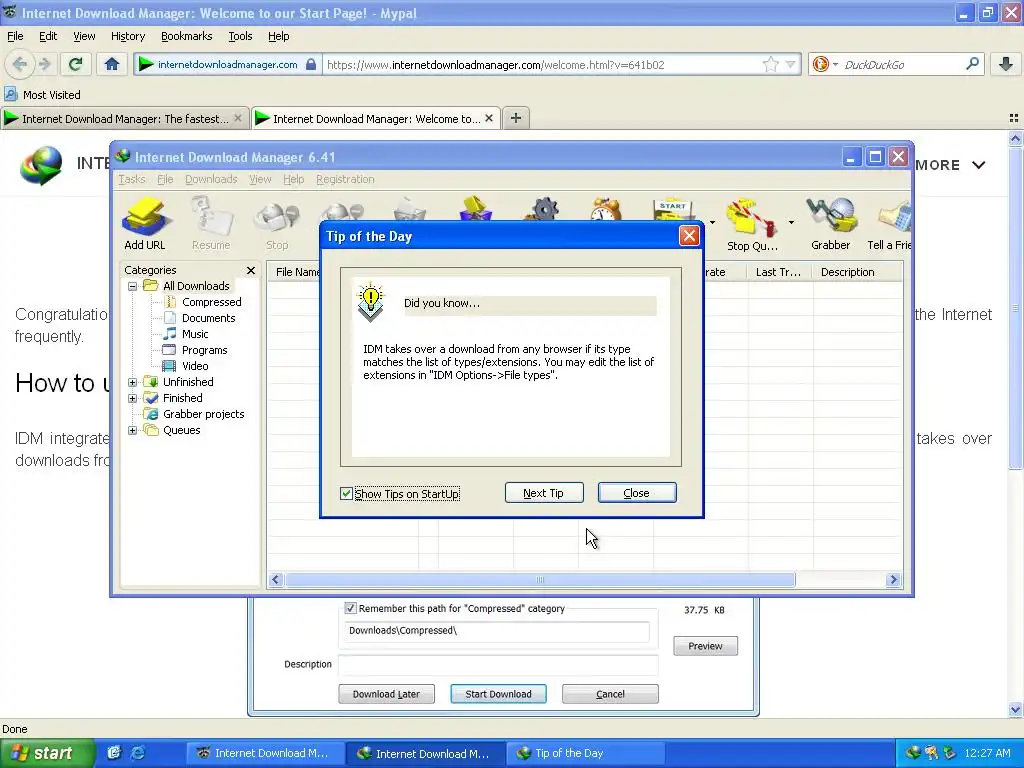This screenshot has width=1024, height=768.
Task: Open the browser home page icon
Action: tap(112, 64)
